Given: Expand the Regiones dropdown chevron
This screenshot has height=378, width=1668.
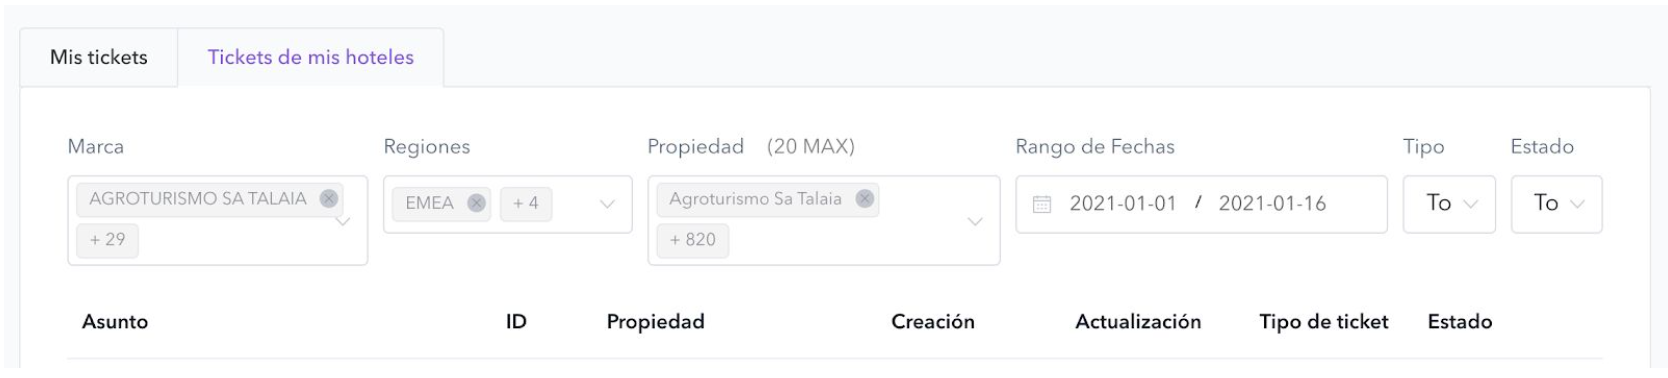Looking at the screenshot, I should coord(607,204).
